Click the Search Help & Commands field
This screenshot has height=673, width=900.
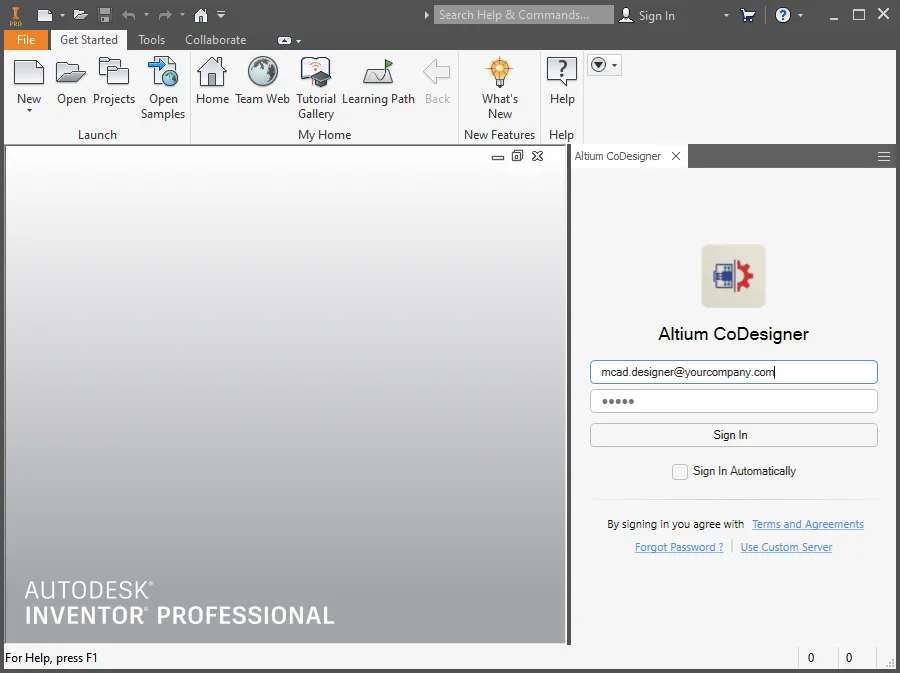523,15
